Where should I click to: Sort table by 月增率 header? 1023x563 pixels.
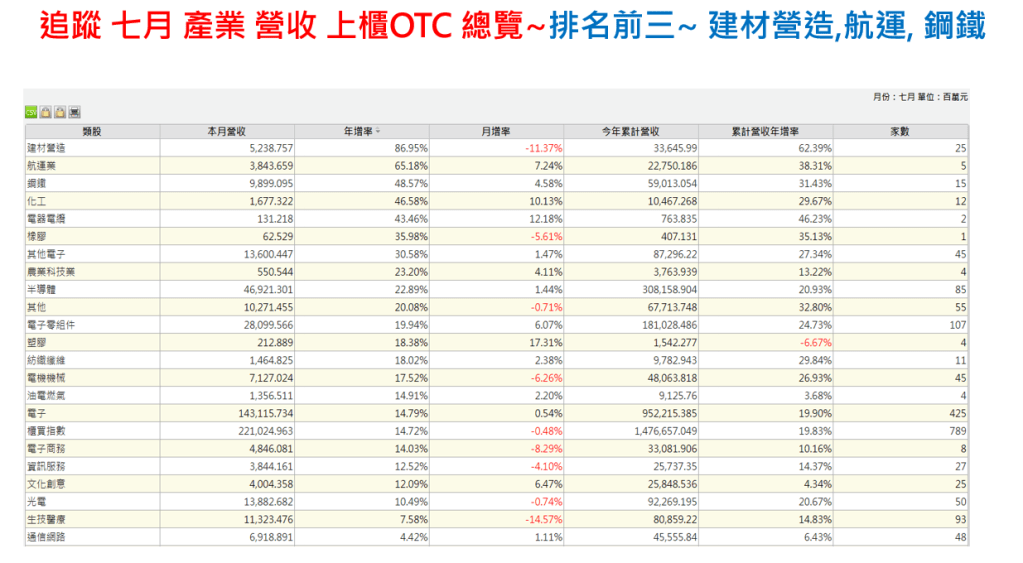tap(497, 132)
